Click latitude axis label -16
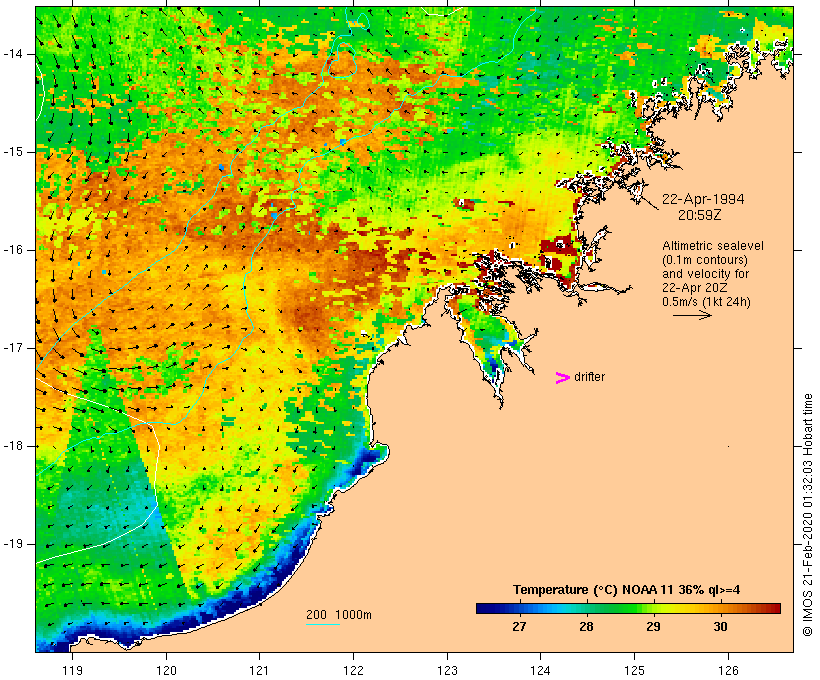820x680 pixels. coord(13,250)
